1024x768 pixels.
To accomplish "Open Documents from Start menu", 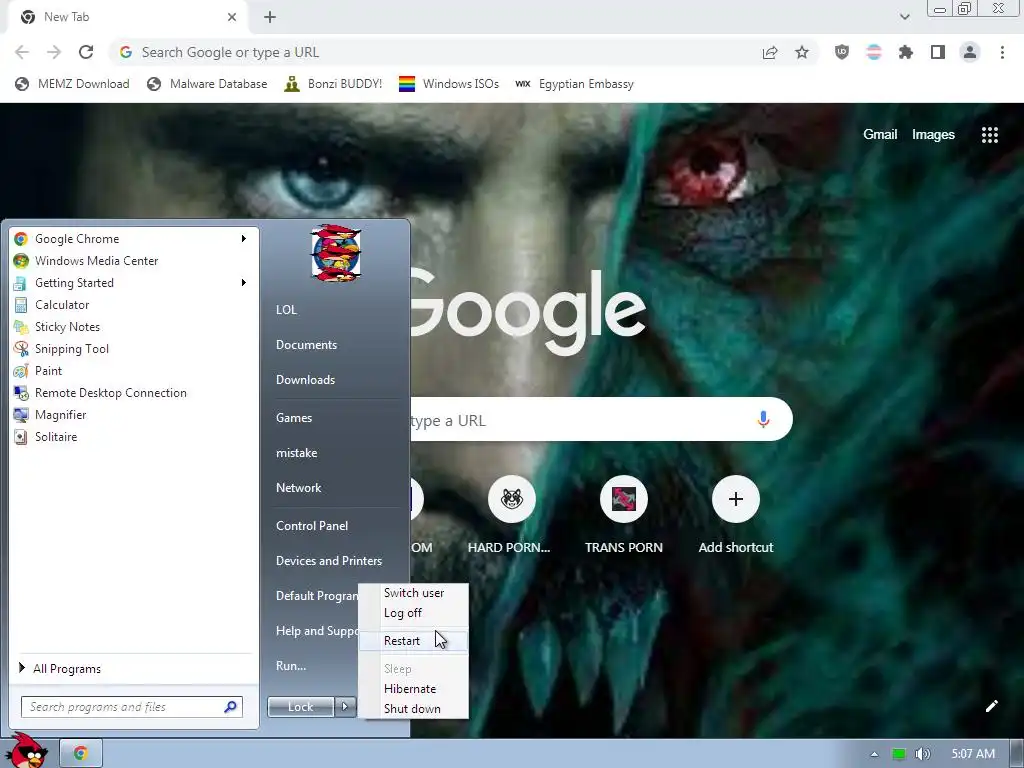I will (306, 345).
